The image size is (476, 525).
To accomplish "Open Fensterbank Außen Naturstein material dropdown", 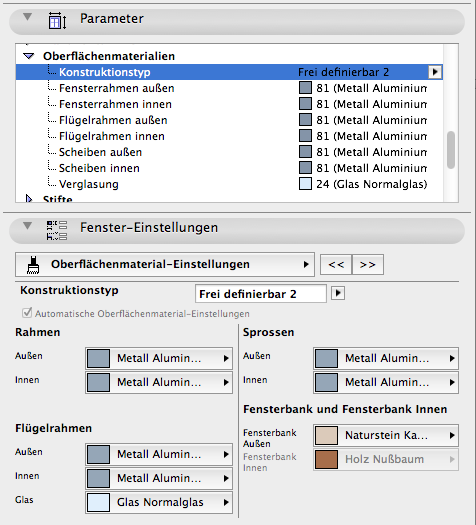I will [386, 435].
